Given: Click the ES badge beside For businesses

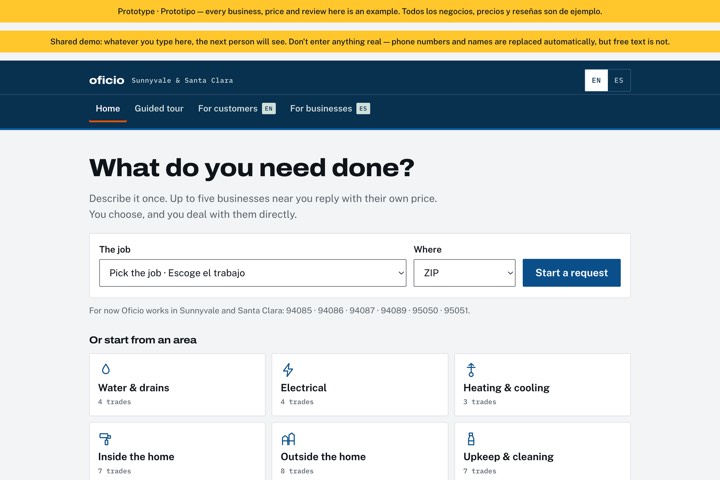Looking at the screenshot, I should (363, 109).
